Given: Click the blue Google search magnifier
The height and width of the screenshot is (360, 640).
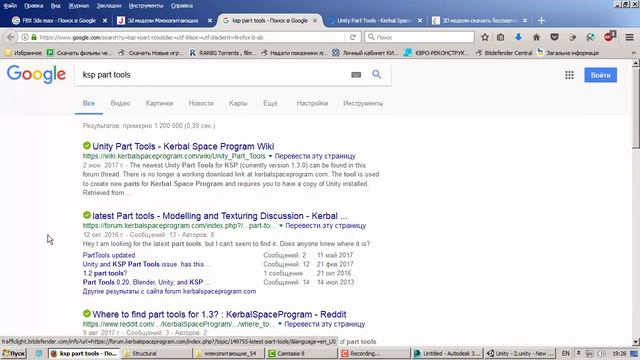Looking at the screenshot, I should click(376, 74).
